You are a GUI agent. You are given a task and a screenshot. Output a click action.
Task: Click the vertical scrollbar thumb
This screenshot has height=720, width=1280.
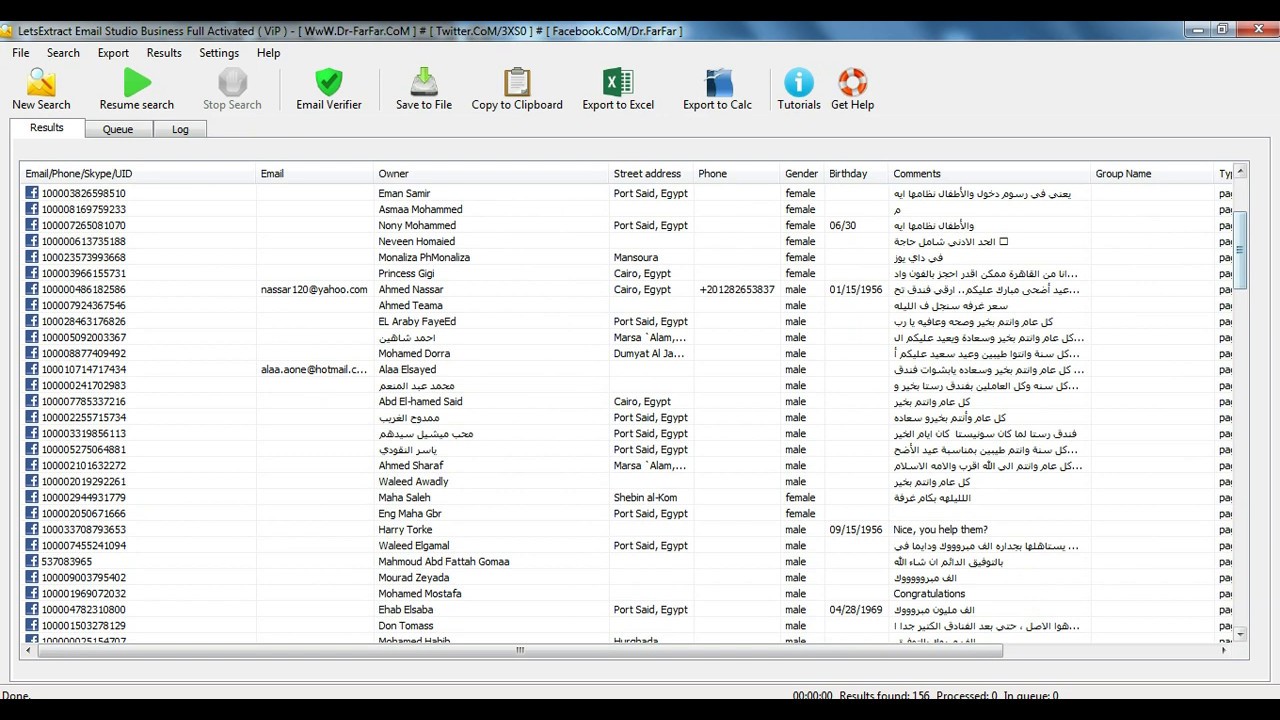[x=1240, y=250]
